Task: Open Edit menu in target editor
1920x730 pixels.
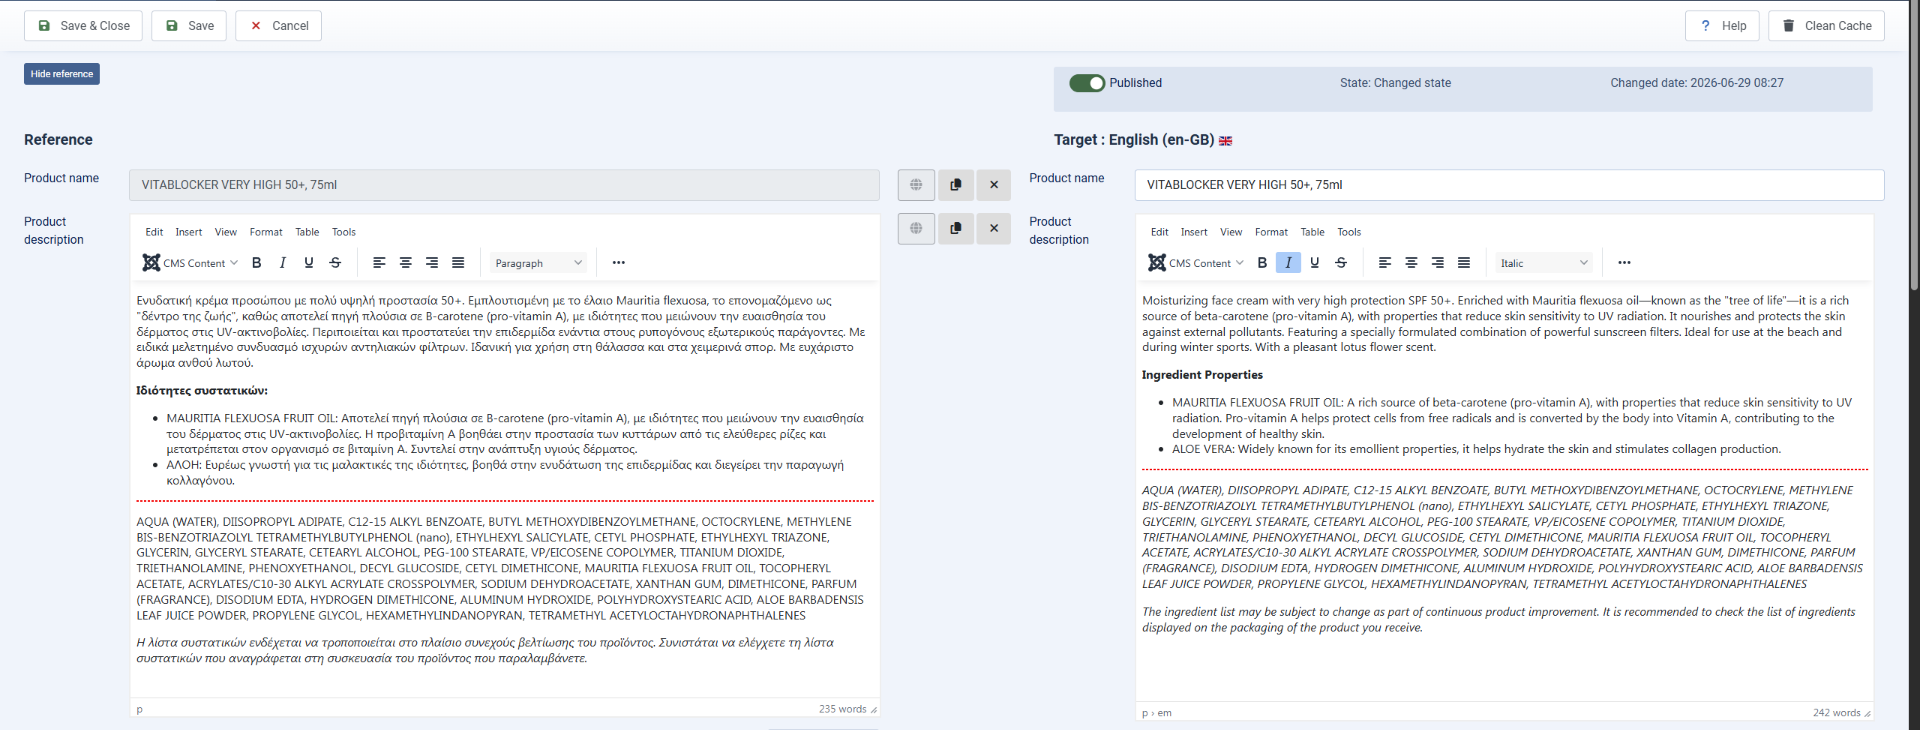Action: (1159, 232)
